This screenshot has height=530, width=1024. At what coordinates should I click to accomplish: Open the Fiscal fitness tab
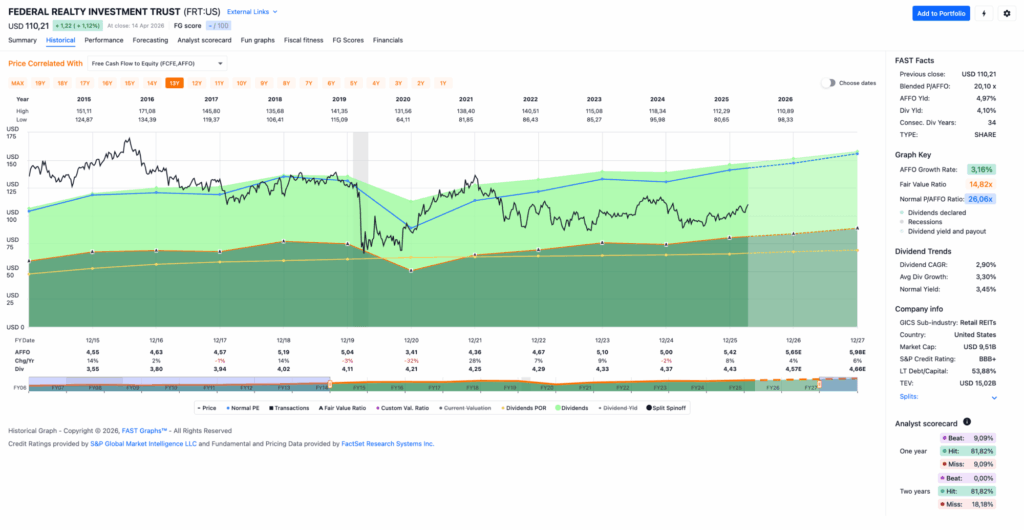click(304, 40)
